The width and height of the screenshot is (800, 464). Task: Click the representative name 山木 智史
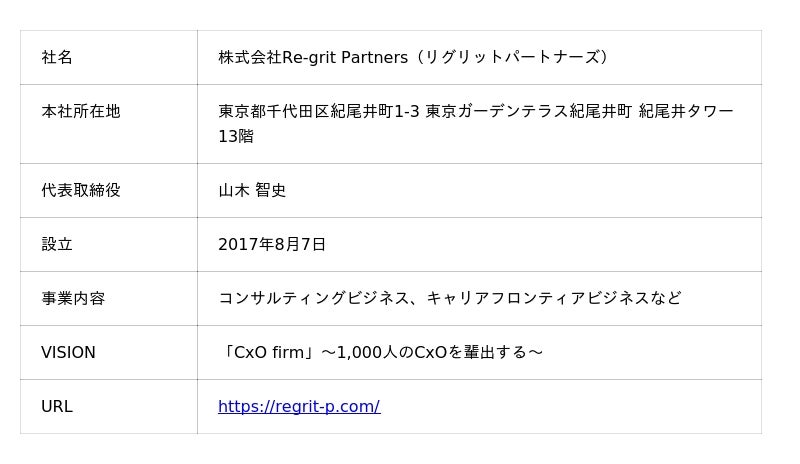(252, 190)
